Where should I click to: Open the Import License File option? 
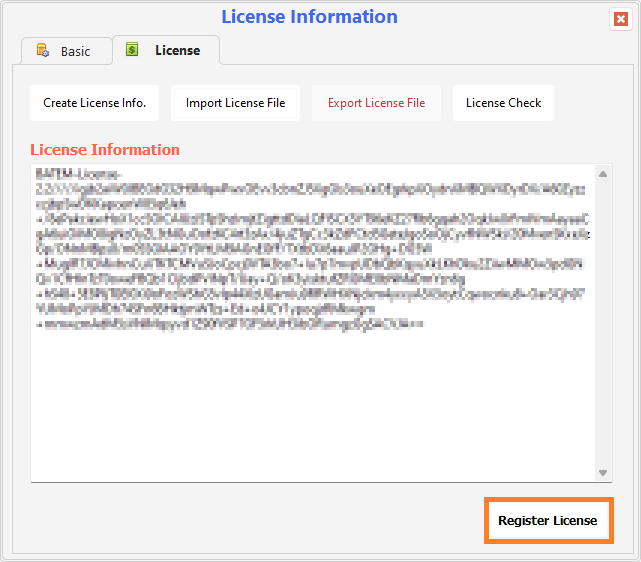tap(235, 103)
